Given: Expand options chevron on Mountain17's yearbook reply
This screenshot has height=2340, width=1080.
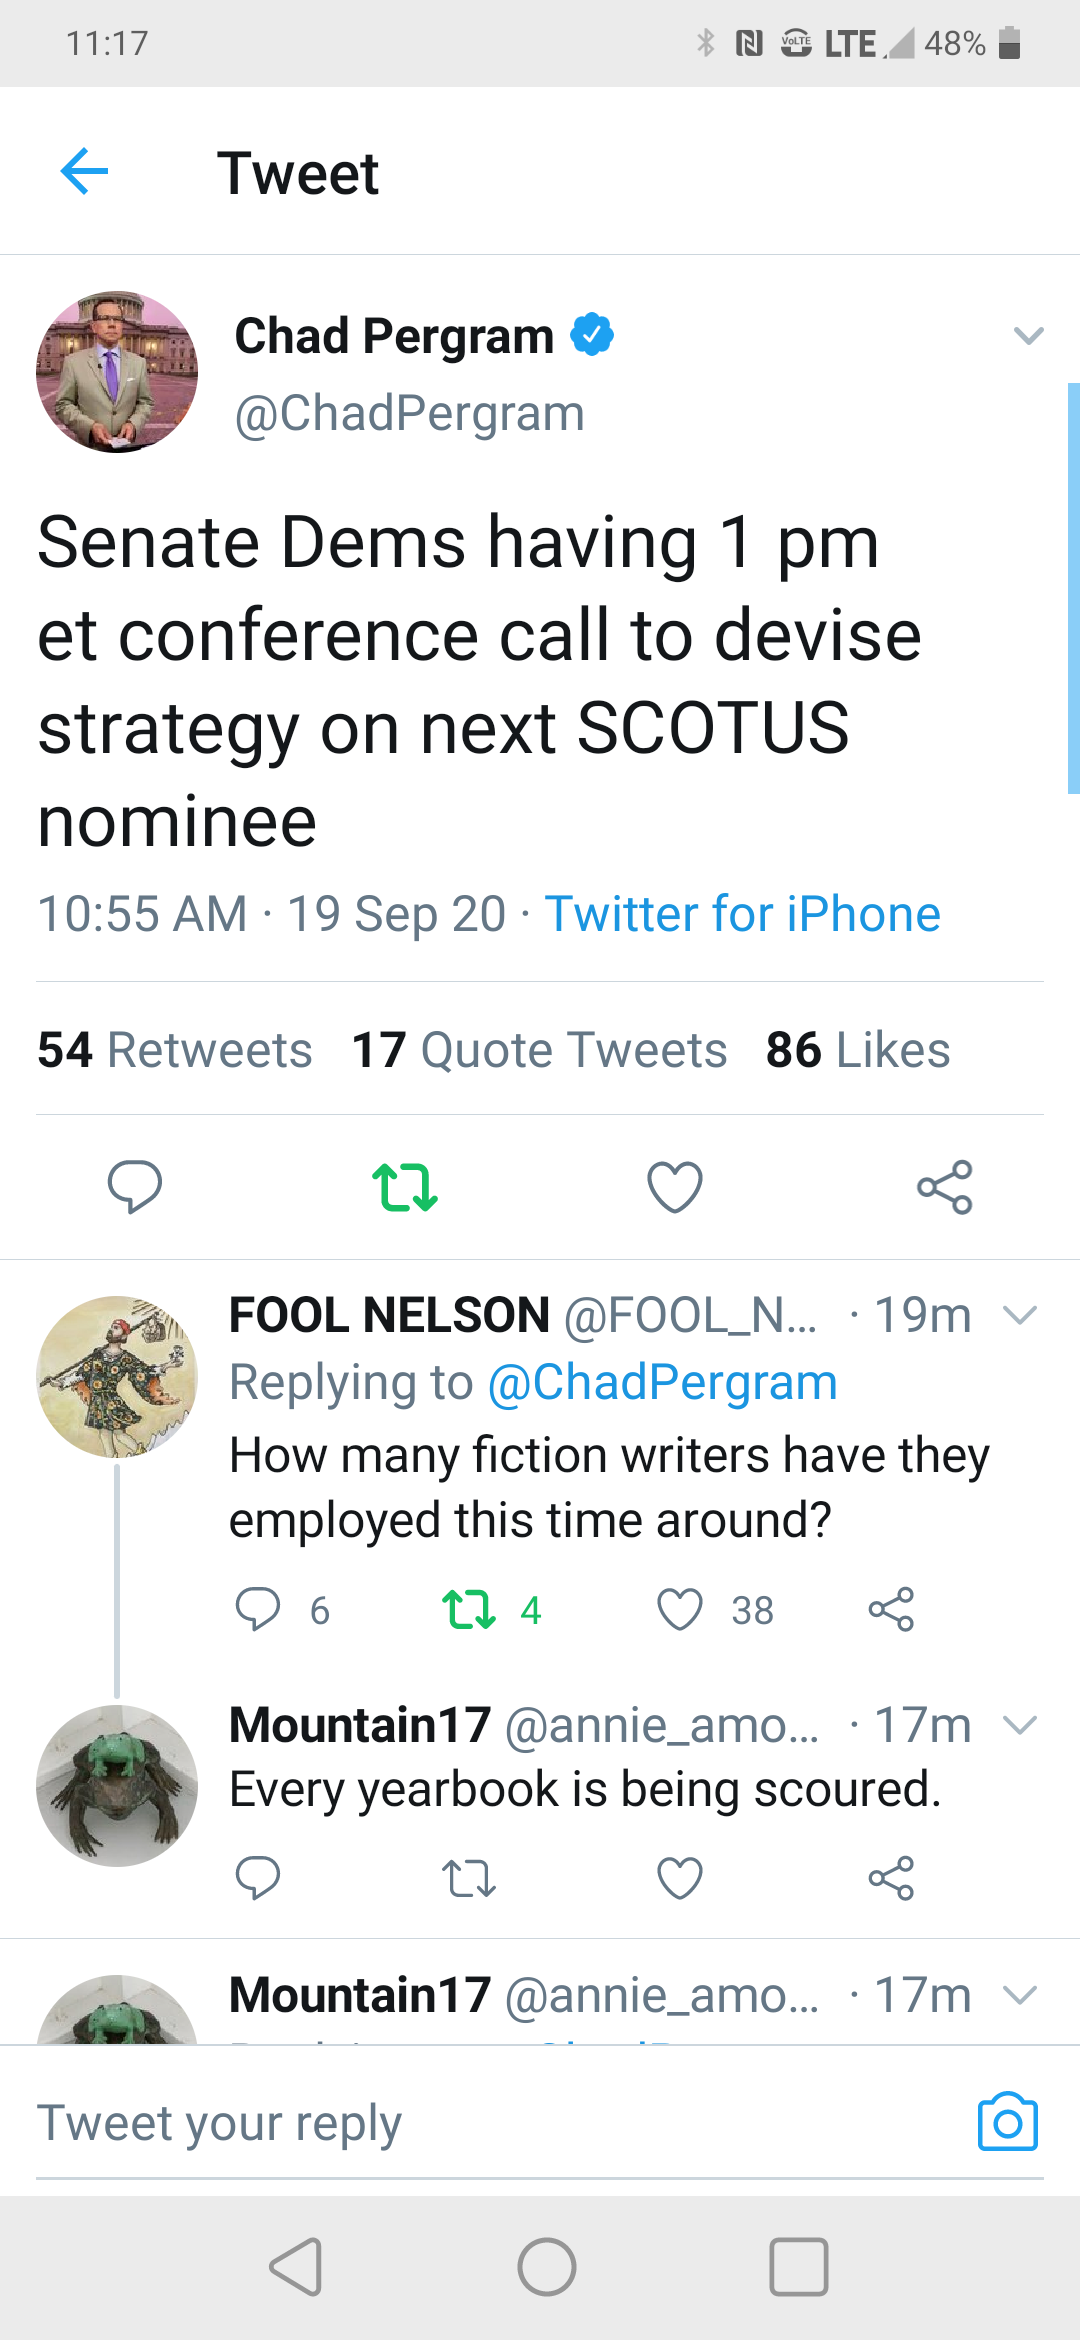Looking at the screenshot, I should point(1020,1725).
